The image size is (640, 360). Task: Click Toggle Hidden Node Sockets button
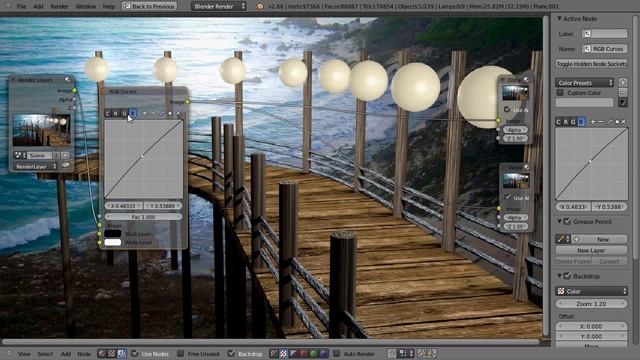click(x=591, y=64)
